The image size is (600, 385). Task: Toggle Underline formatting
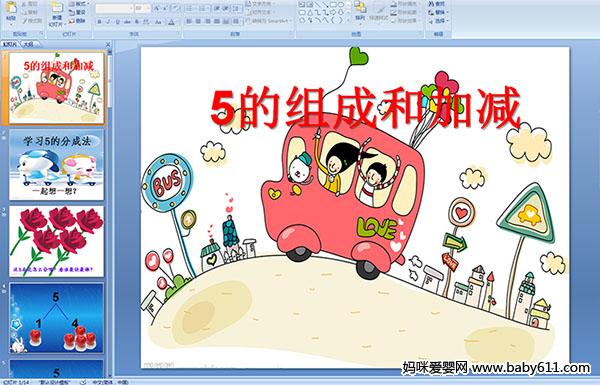(x=117, y=22)
